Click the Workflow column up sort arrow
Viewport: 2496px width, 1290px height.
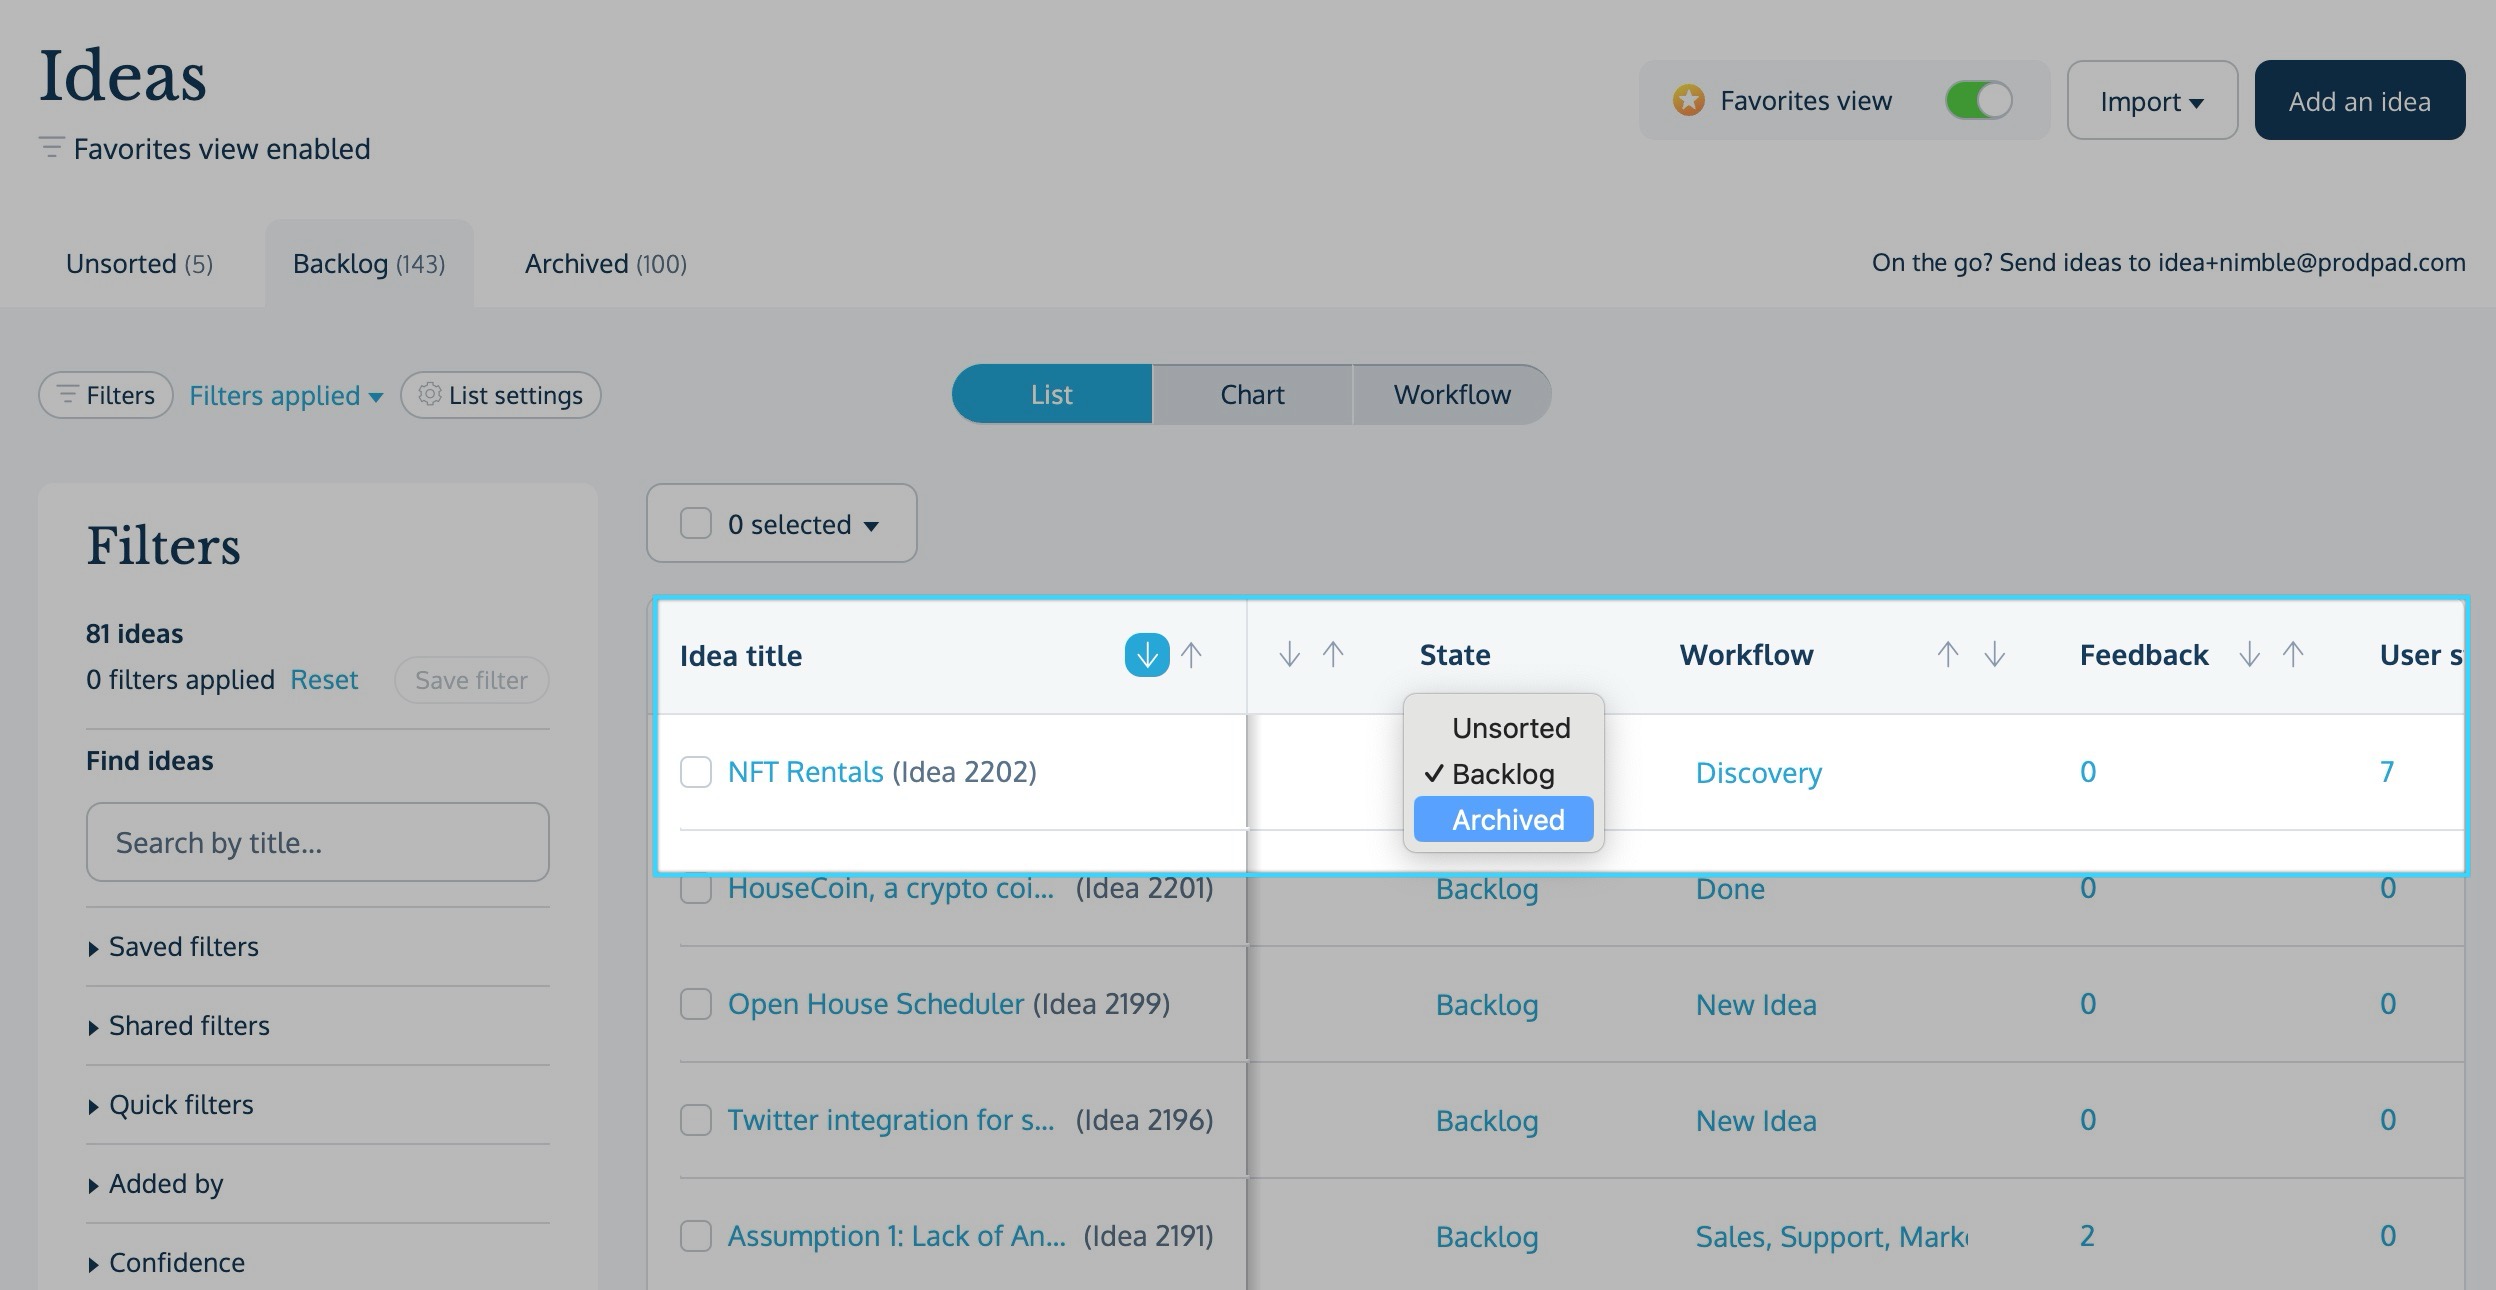[x=1947, y=655]
